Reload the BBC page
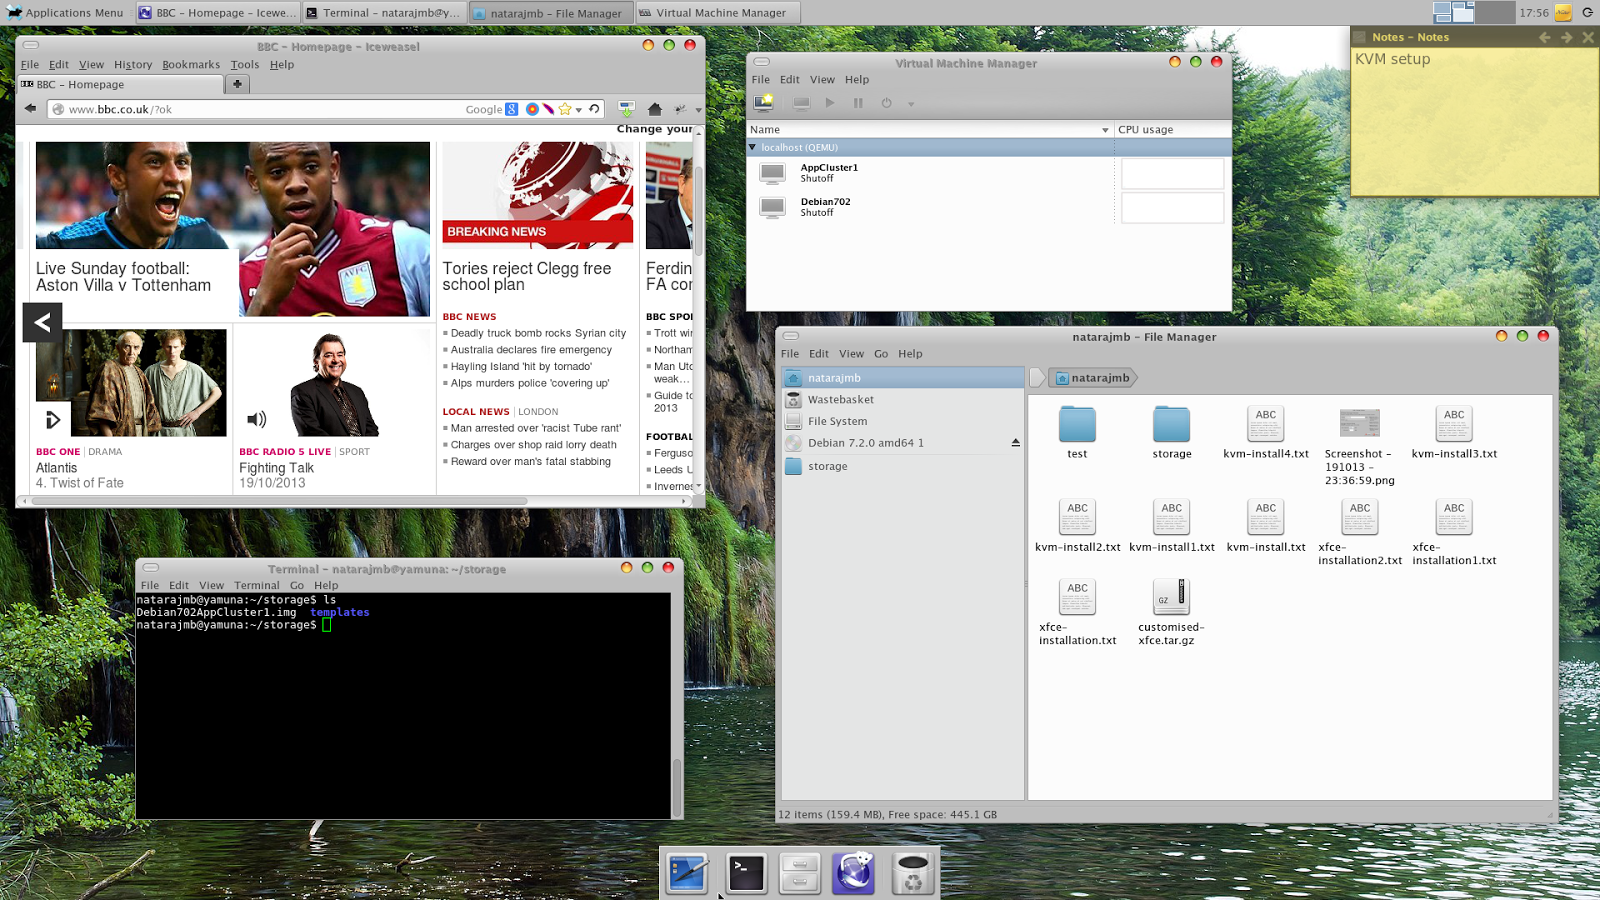This screenshot has width=1600, height=900. tap(594, 109)
